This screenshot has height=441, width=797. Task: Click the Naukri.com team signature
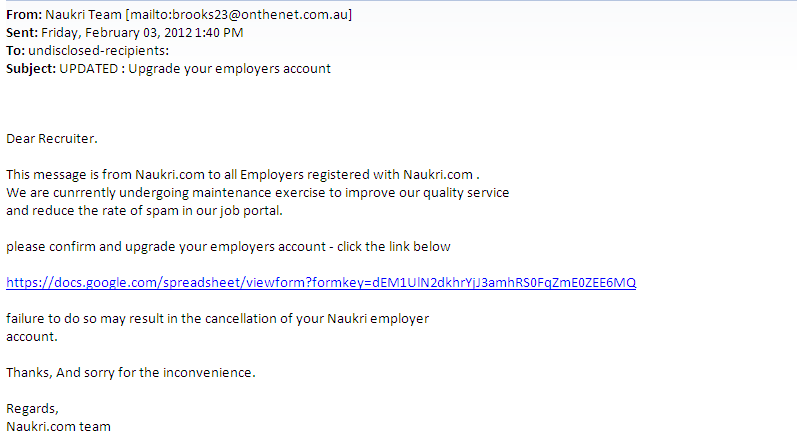[58, 427]
